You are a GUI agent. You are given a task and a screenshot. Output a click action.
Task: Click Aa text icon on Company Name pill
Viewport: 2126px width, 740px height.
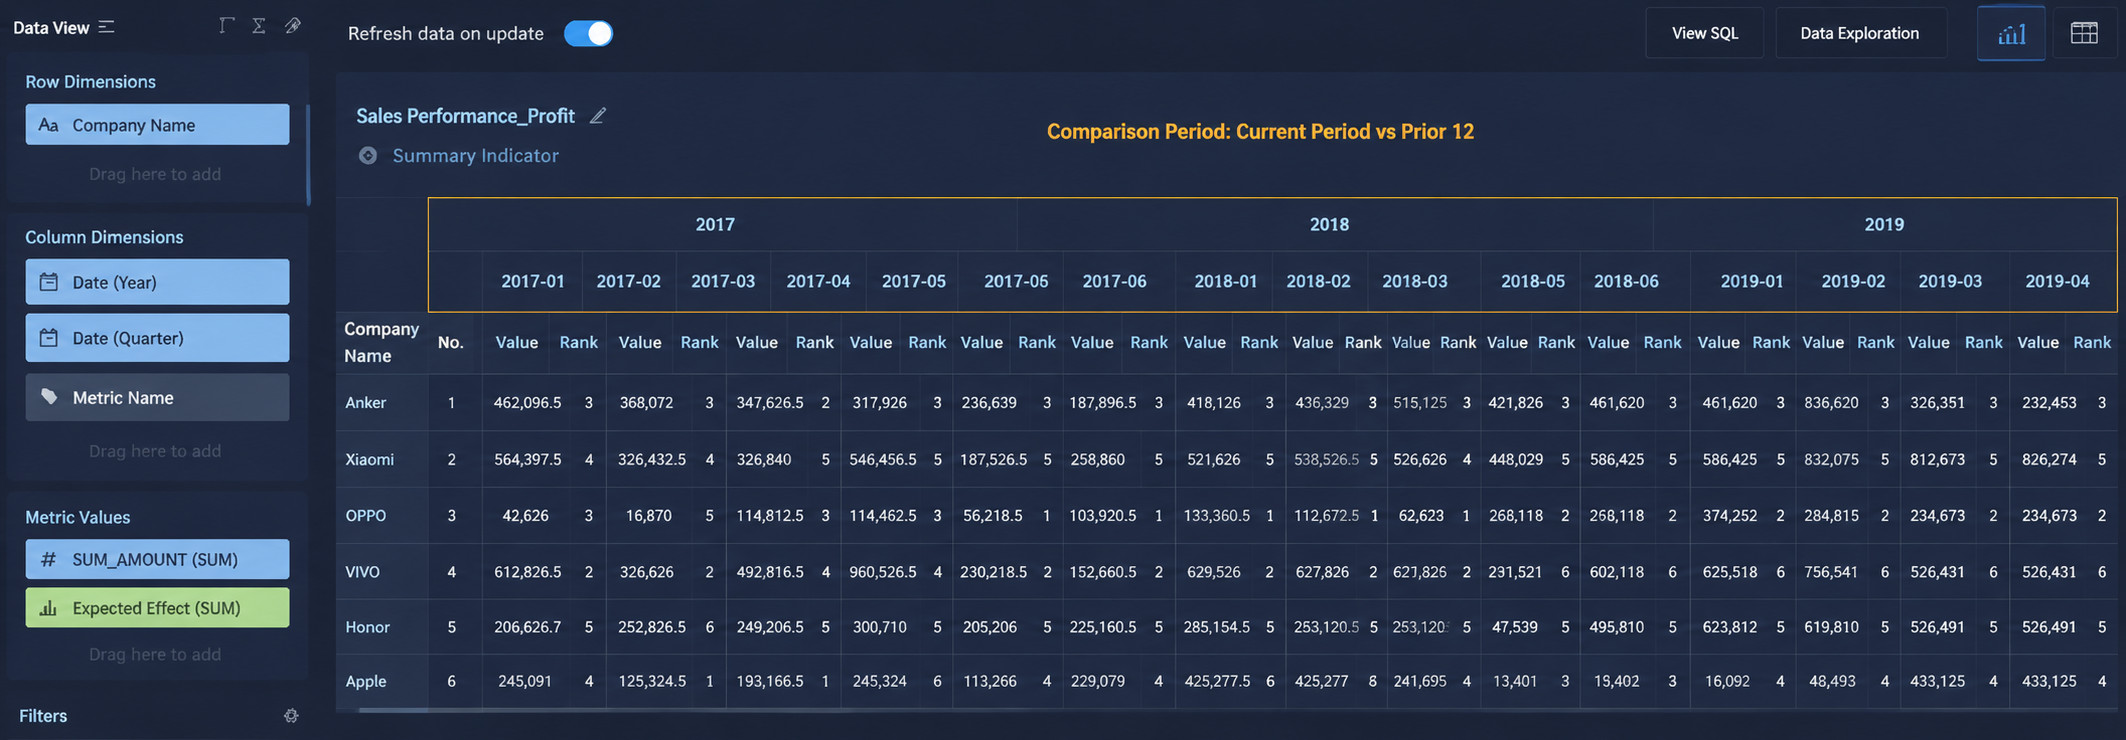click(48, 125)
